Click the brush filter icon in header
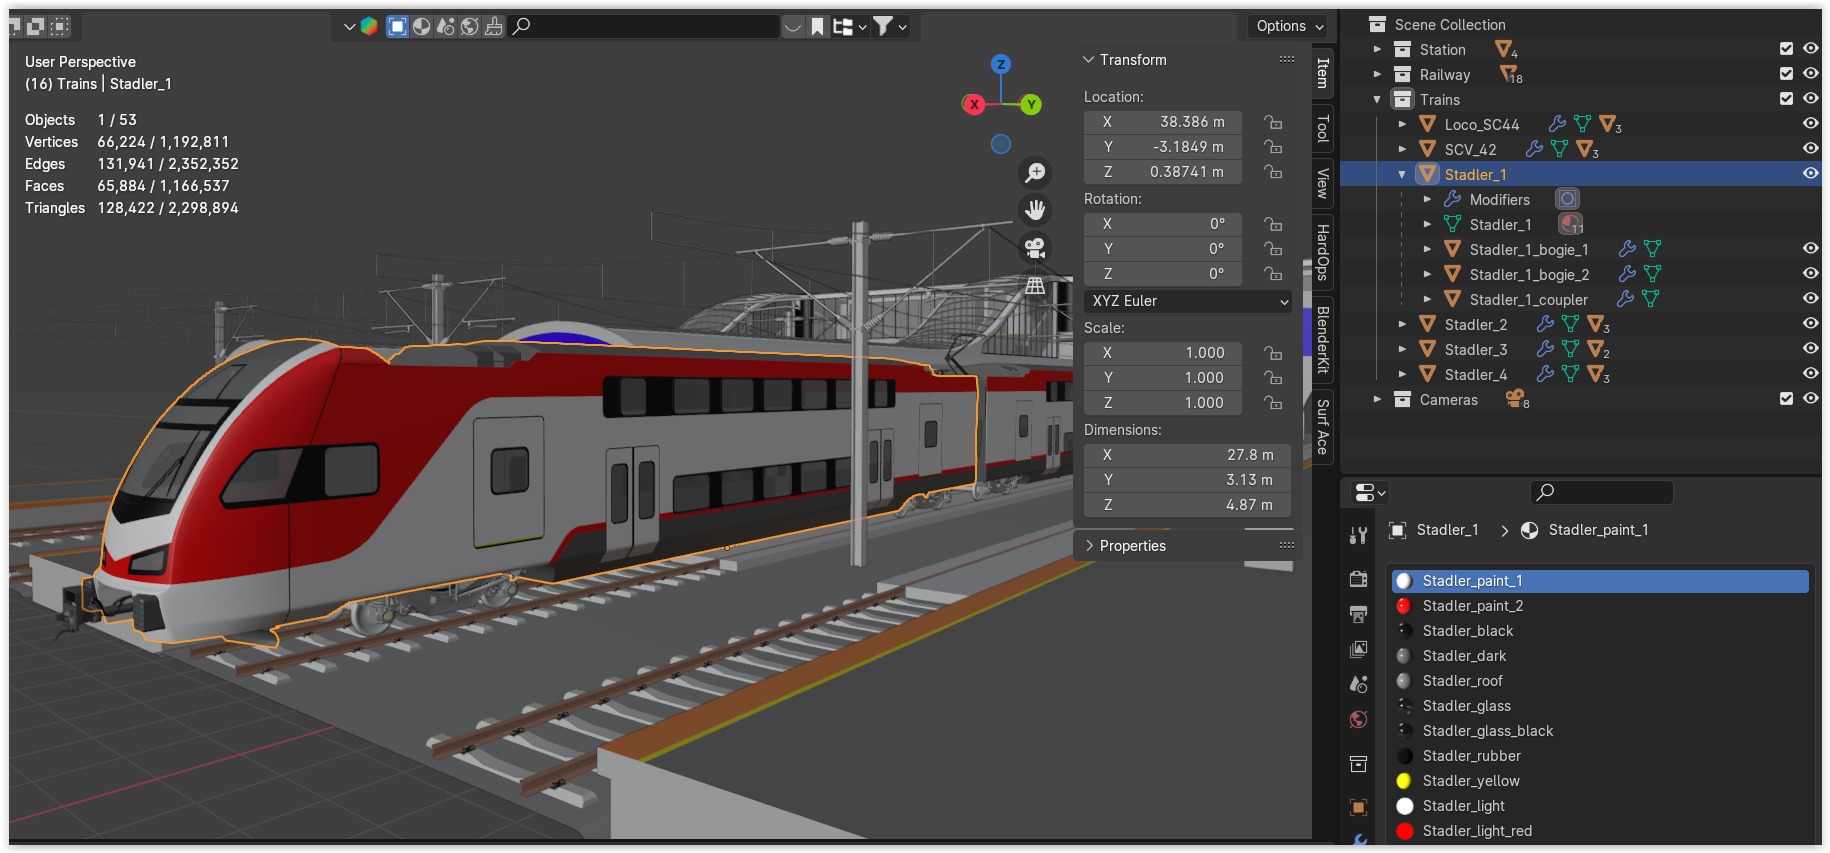The image size is (1830, 853). point(494,26)
